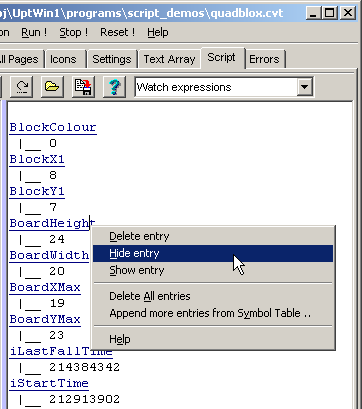Close the quadblox.cvt window
This screenshot has height=409, width=362.
[348, 13]
